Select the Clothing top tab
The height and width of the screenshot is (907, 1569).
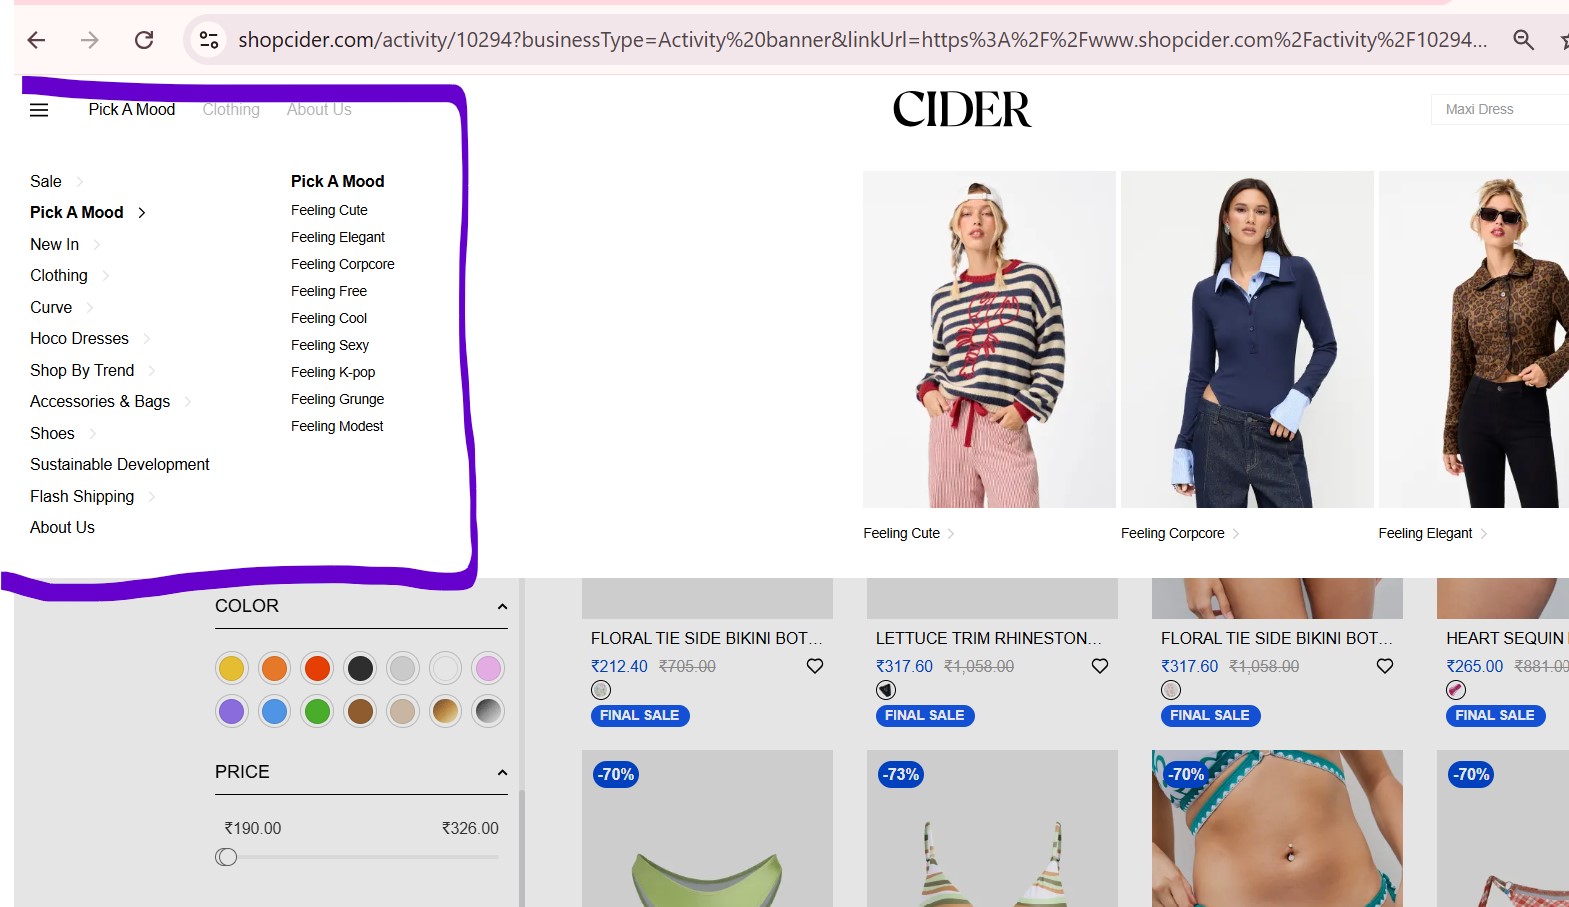click(231, 109)
